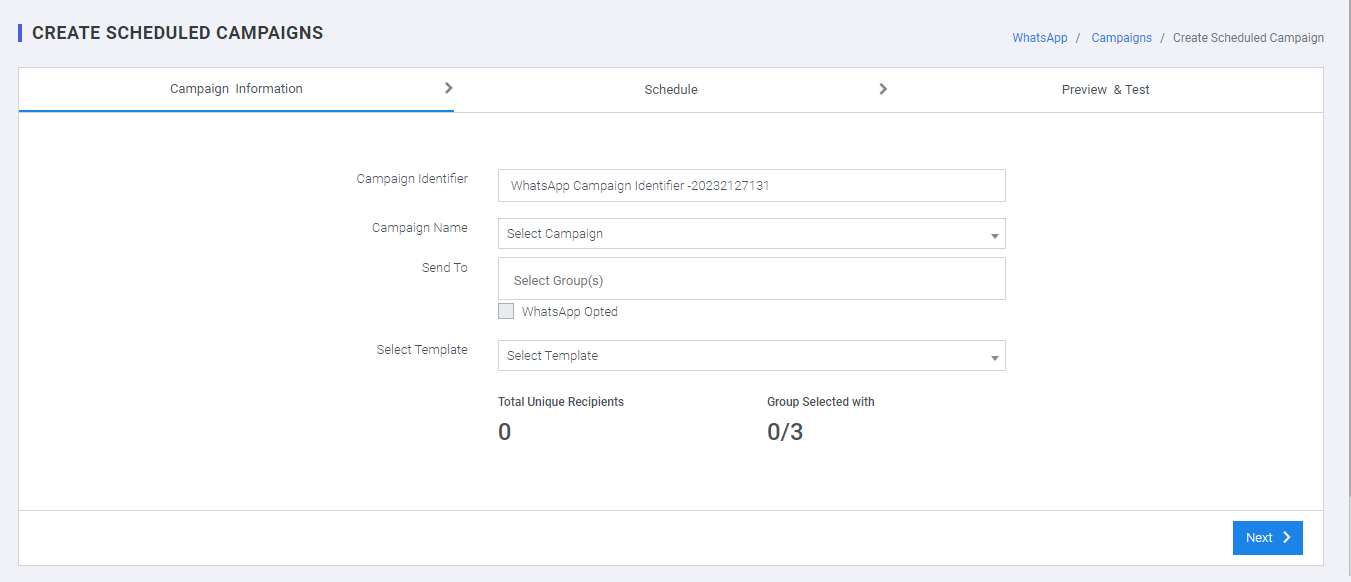Focus the Campaign Identifier text field

point(752,186)
